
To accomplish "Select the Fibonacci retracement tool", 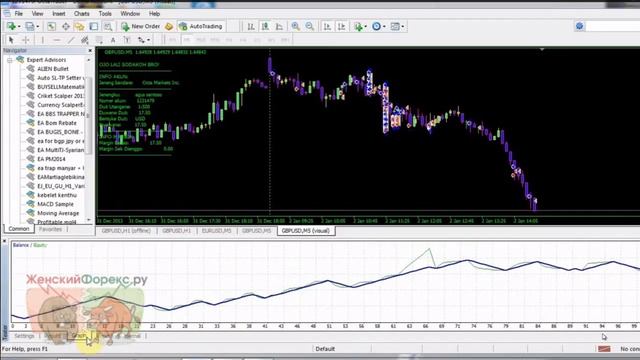I will (99, 40).
